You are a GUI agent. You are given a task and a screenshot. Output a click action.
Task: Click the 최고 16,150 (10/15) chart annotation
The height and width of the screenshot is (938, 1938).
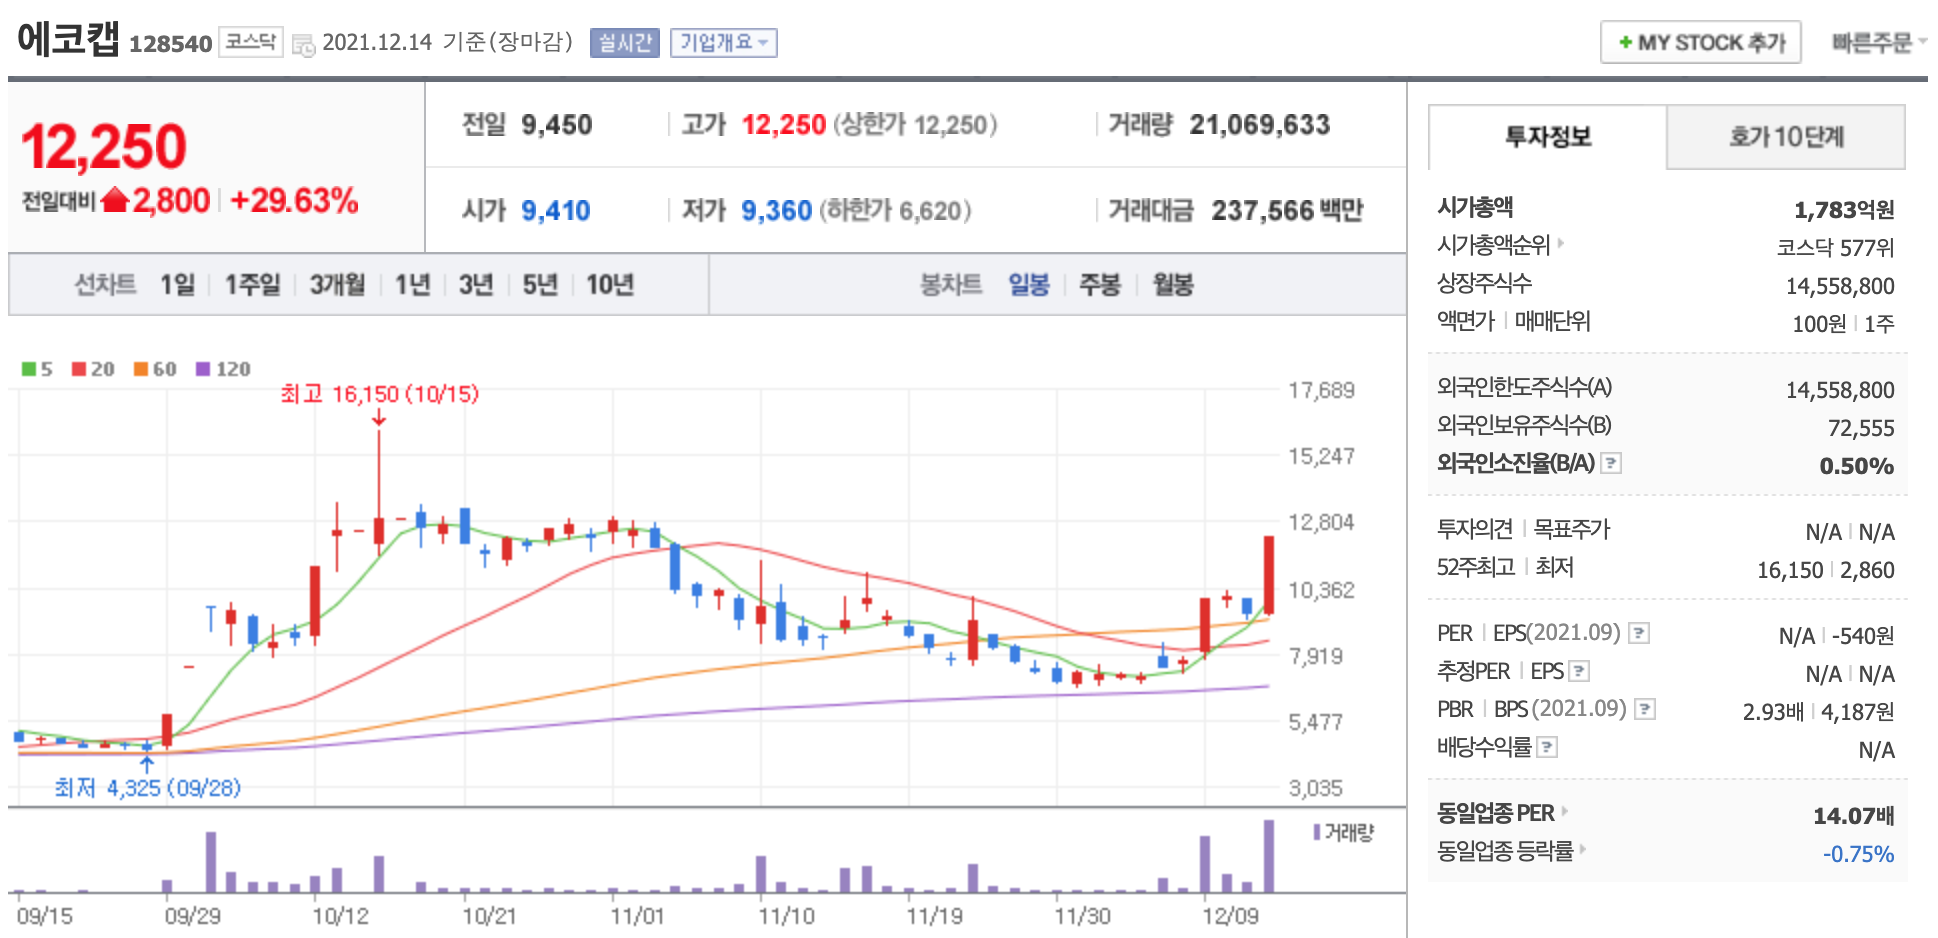[x=379, y=394]
